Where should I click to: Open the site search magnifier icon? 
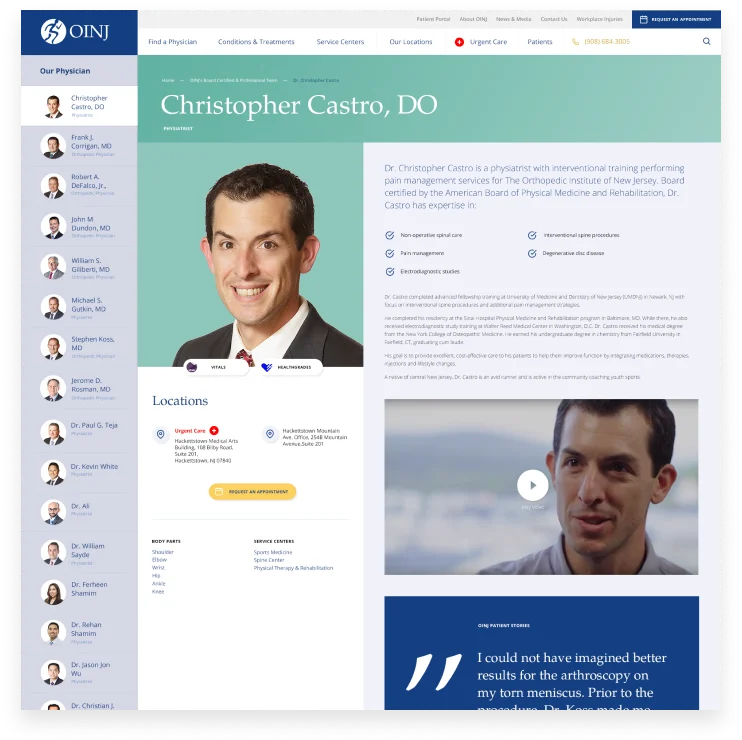(x=706, y=42)
